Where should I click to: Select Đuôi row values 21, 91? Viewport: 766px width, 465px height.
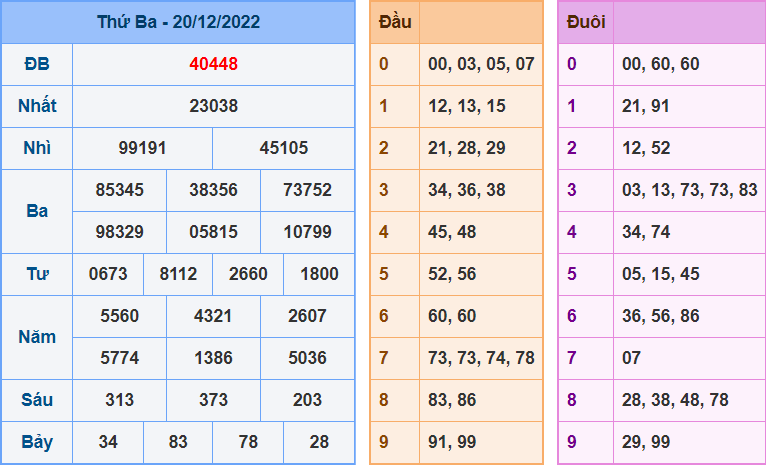[646, 106]
